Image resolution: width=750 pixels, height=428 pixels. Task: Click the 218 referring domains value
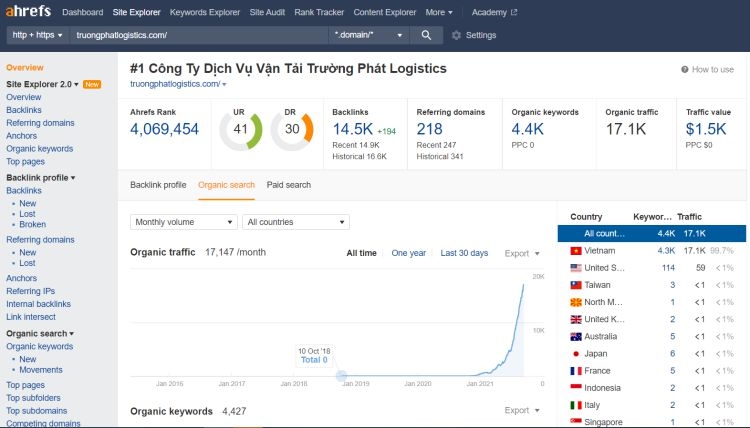[429, 129]
